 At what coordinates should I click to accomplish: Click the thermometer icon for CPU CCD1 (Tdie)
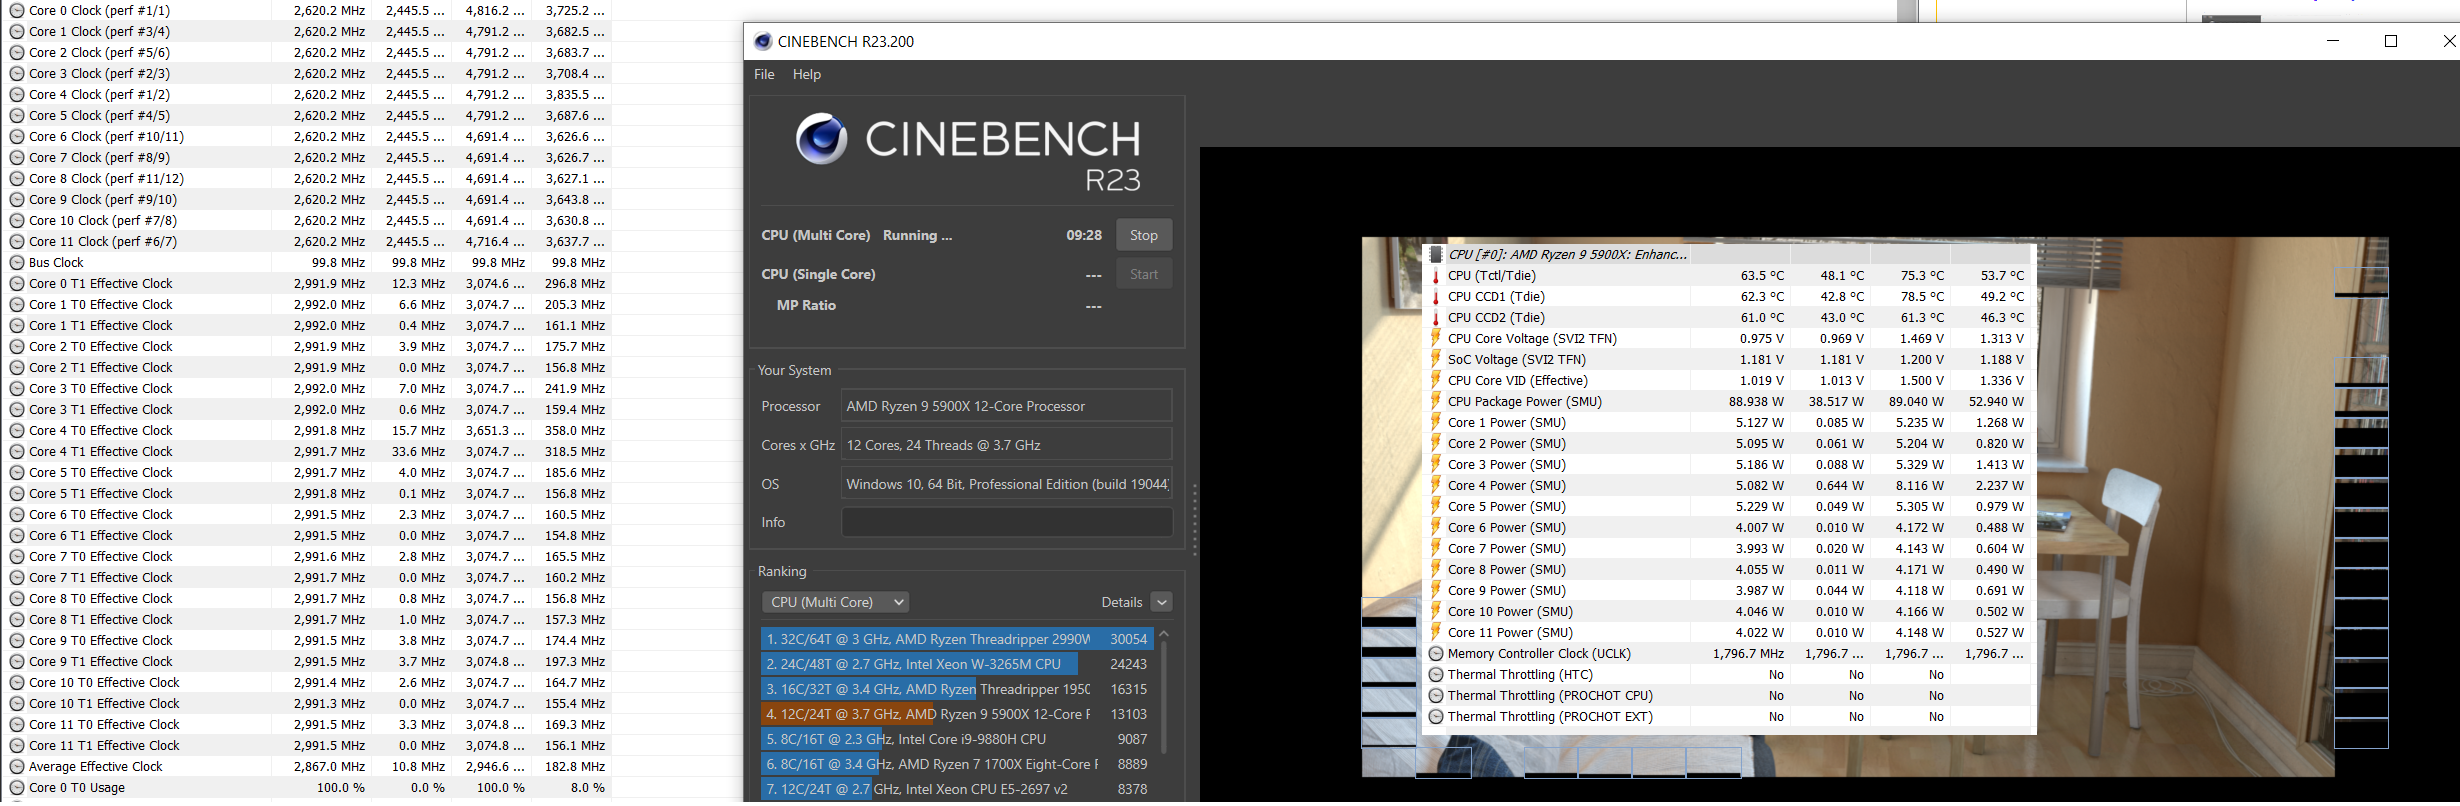pos(1436,296)
